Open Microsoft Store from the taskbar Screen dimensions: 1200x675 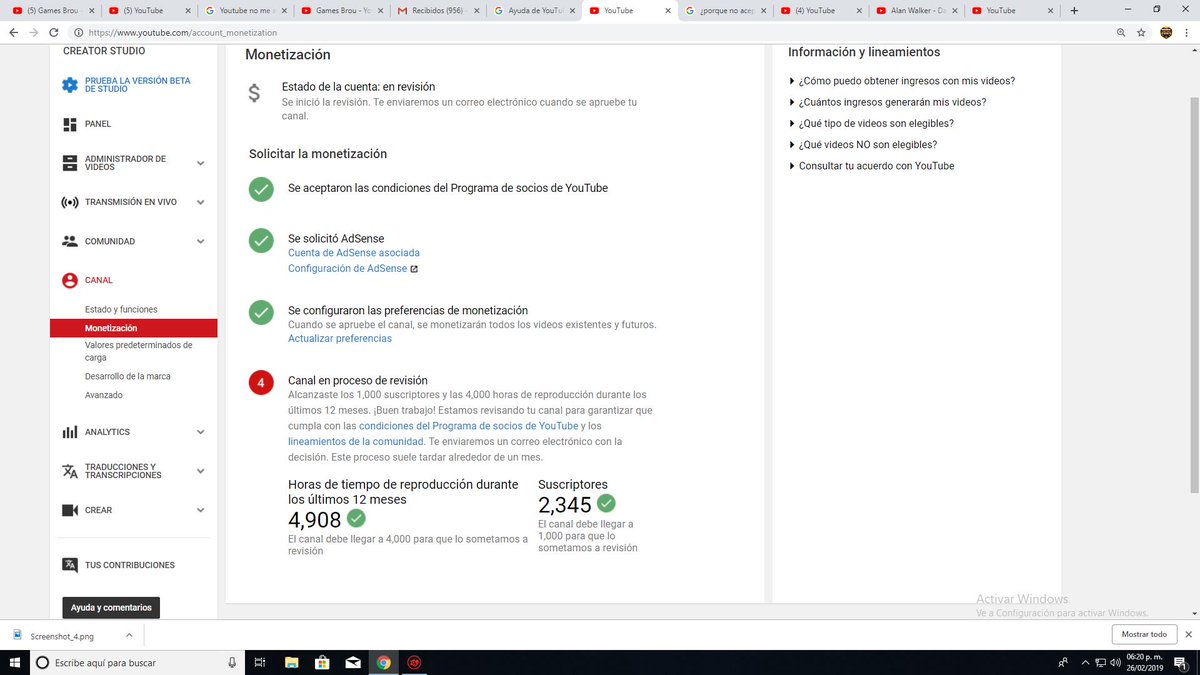coord(321,662)
